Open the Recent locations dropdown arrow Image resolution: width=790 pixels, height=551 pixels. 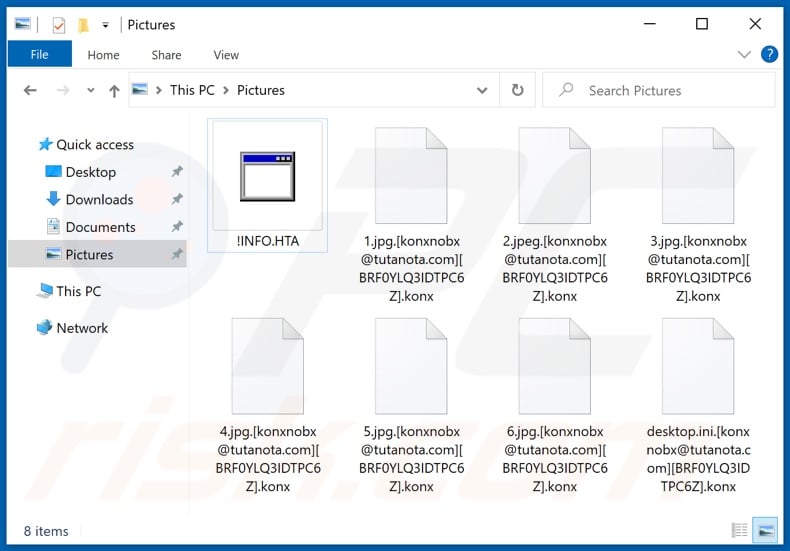pos(90,91)
